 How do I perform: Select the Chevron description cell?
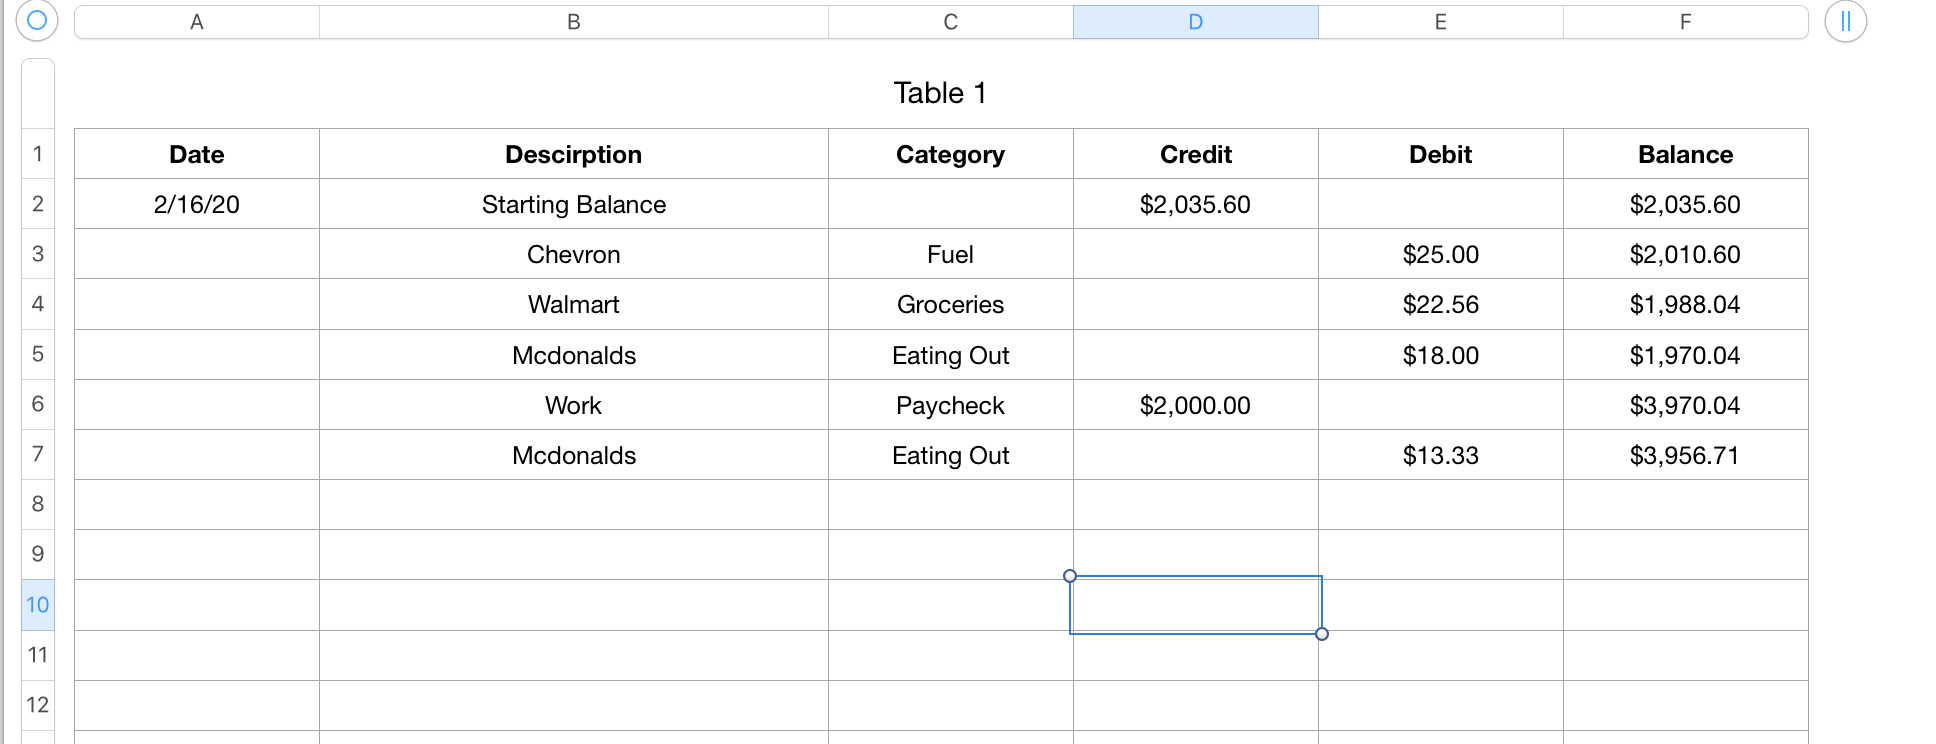pos(573,255)
